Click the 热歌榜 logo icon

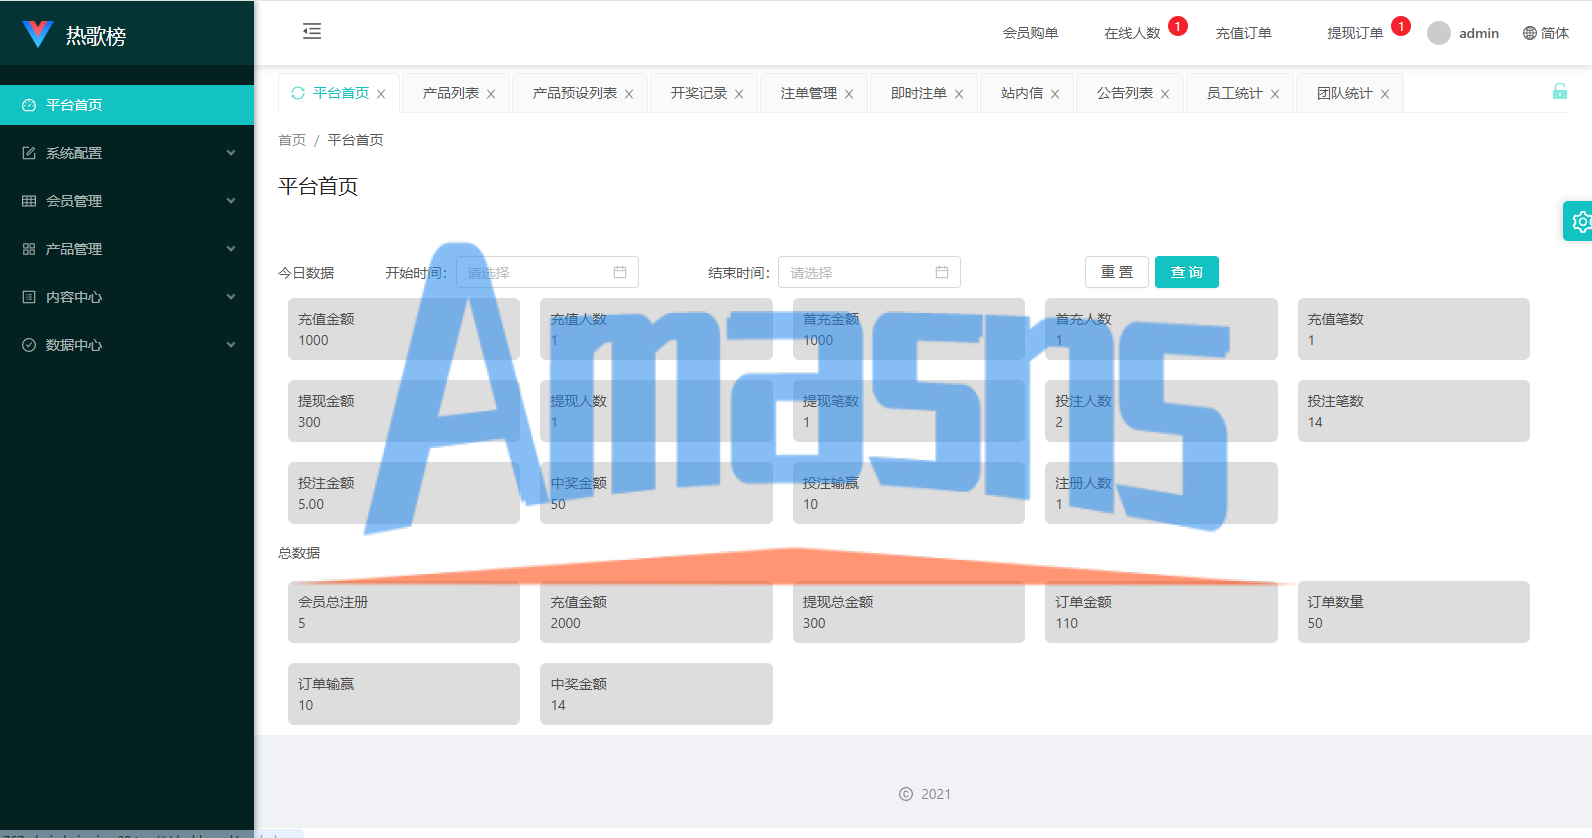click(x=37, y=34)
